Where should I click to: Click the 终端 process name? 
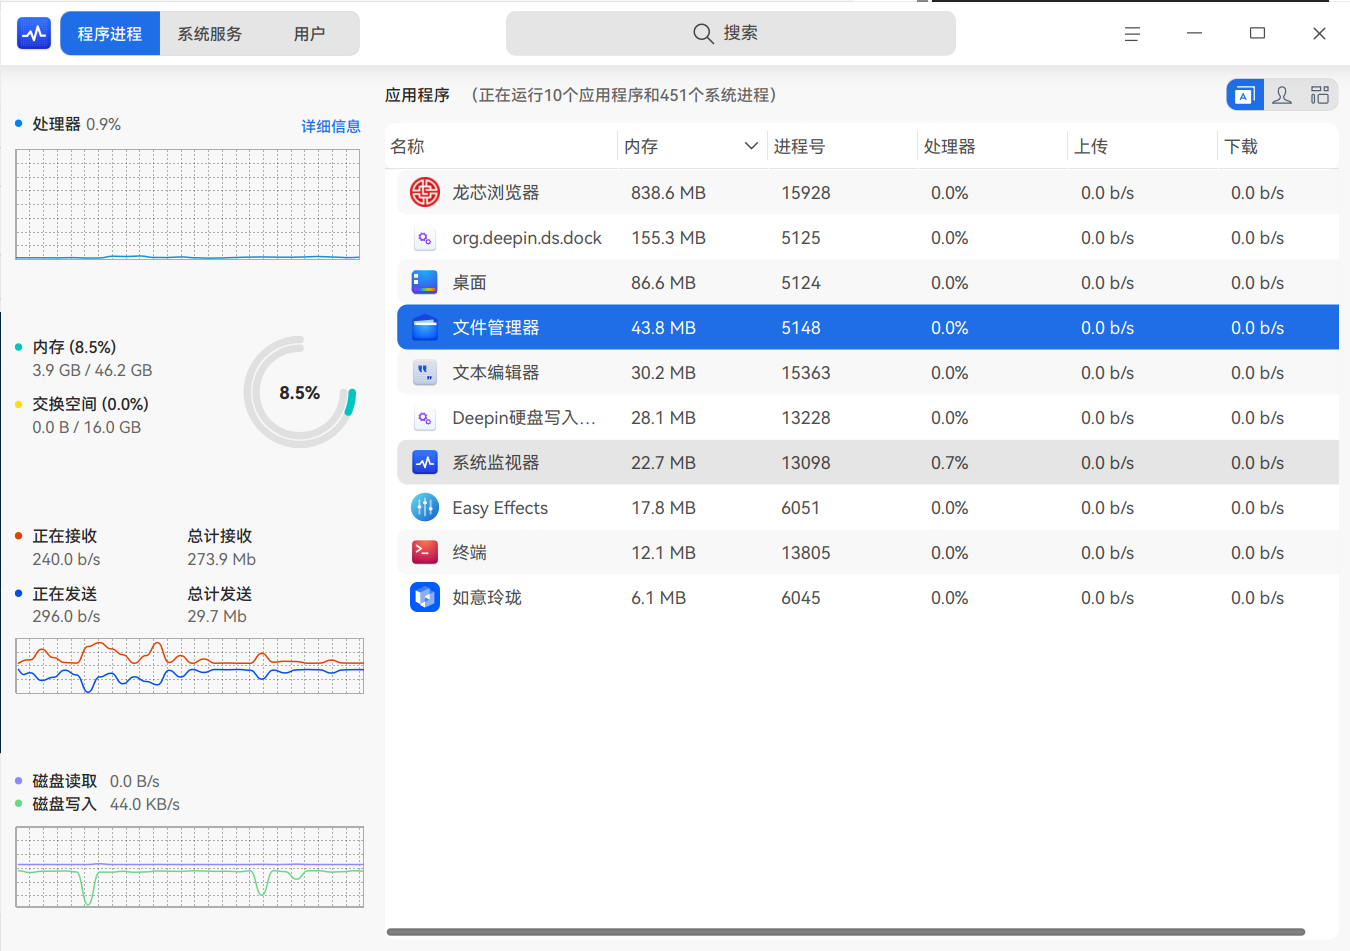pyautogui.click(x=470, y=553)
